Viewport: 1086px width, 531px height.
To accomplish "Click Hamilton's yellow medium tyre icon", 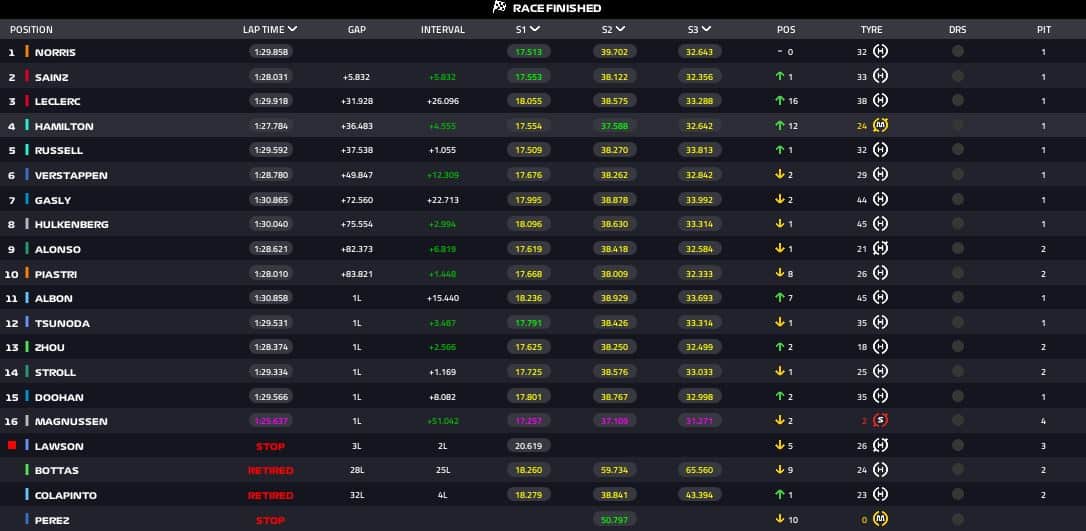I will [x=880, y=125].
